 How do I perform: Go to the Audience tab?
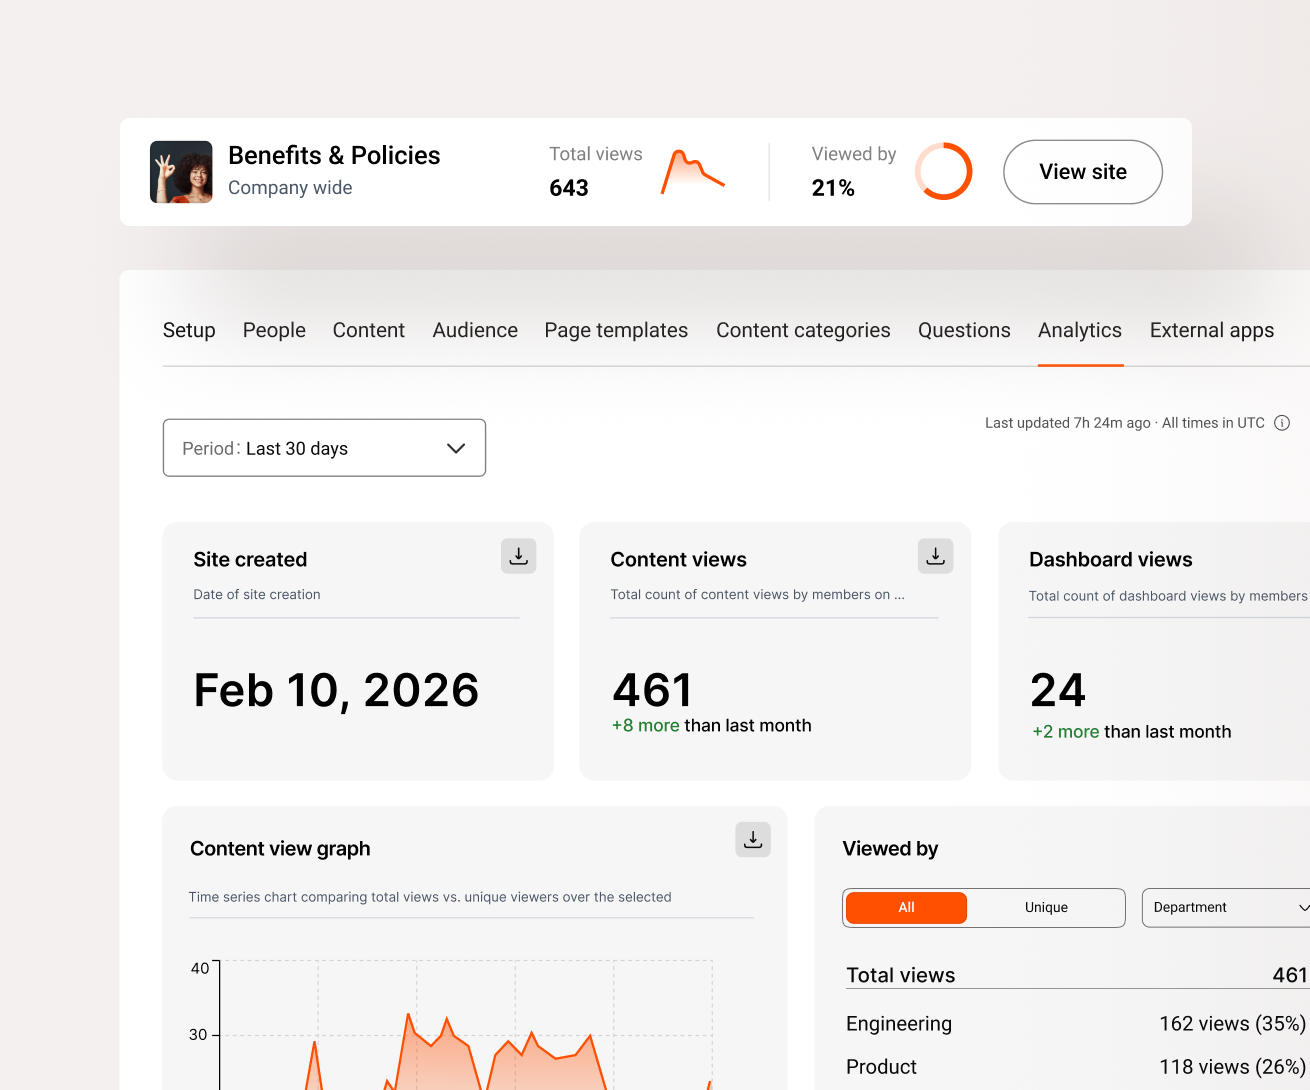coord(475,330)
